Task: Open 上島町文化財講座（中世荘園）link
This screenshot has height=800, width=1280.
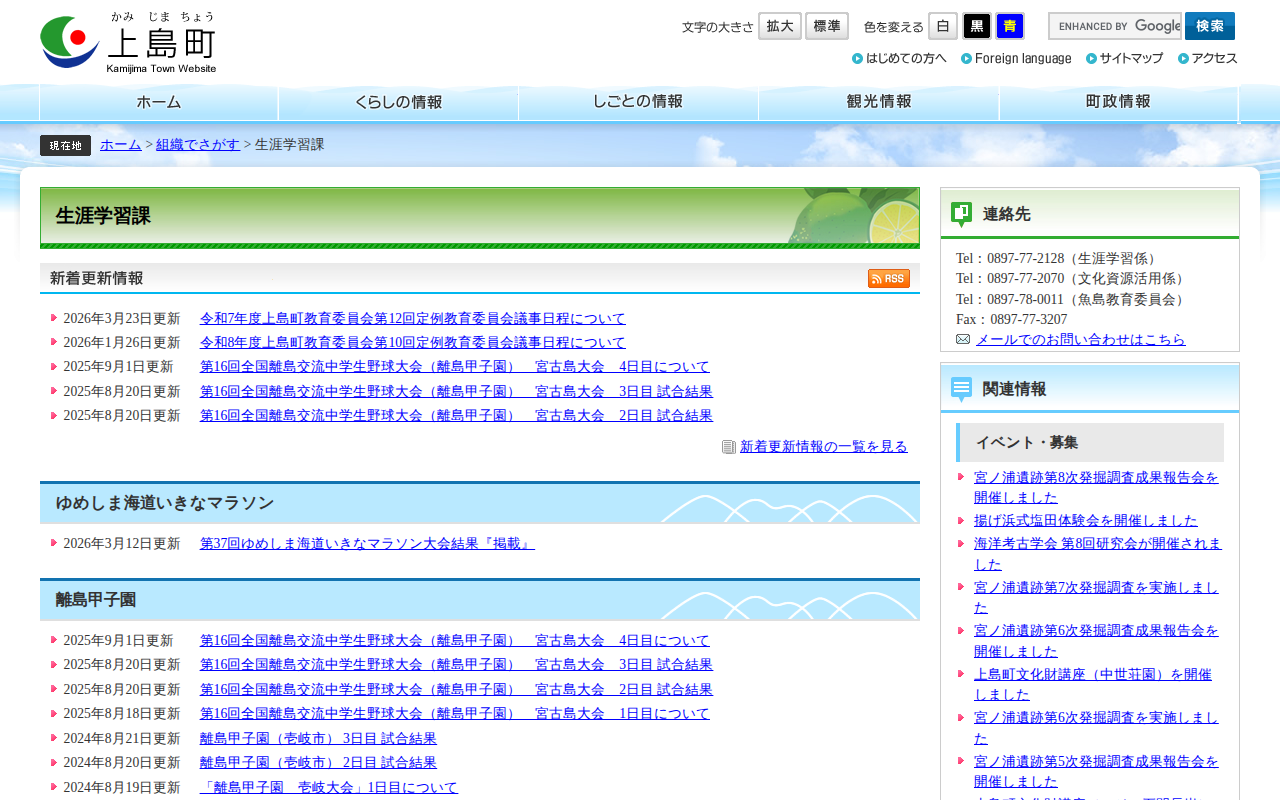Action: (x=1093, y=685)
